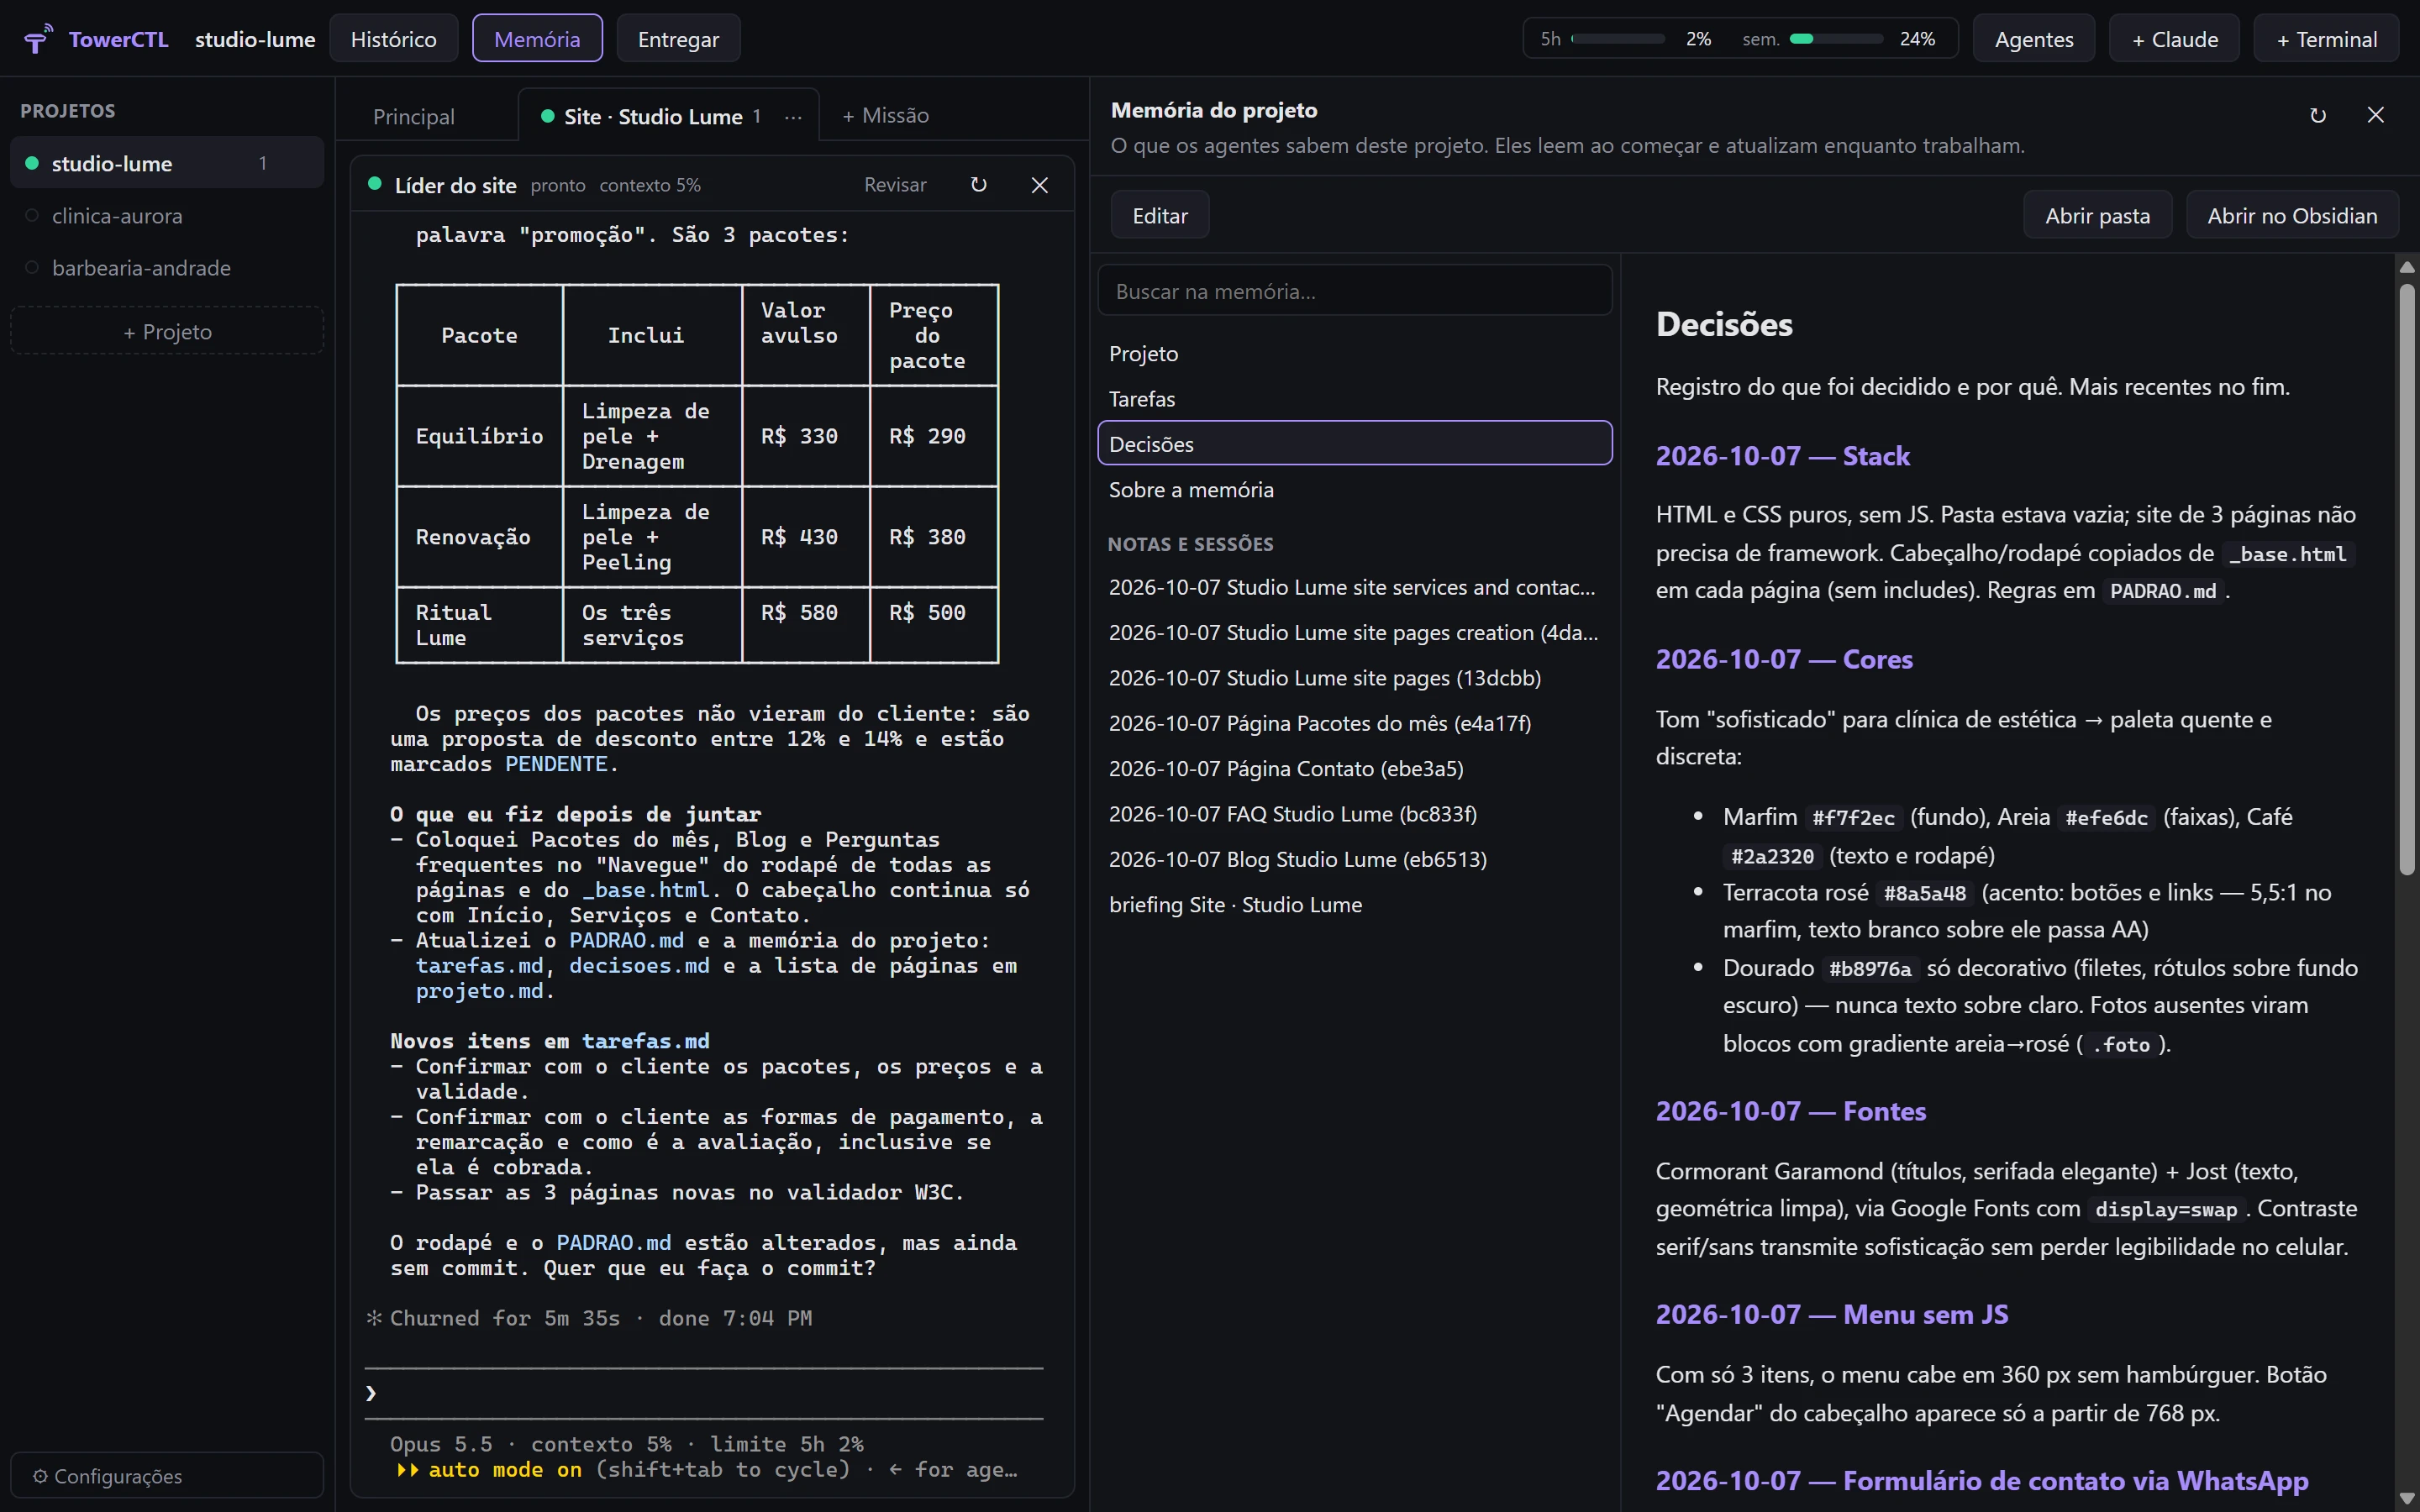This screenshot has height=1512, width=2420.
Task: Toggle the Memória view
Action: point(537,39)
